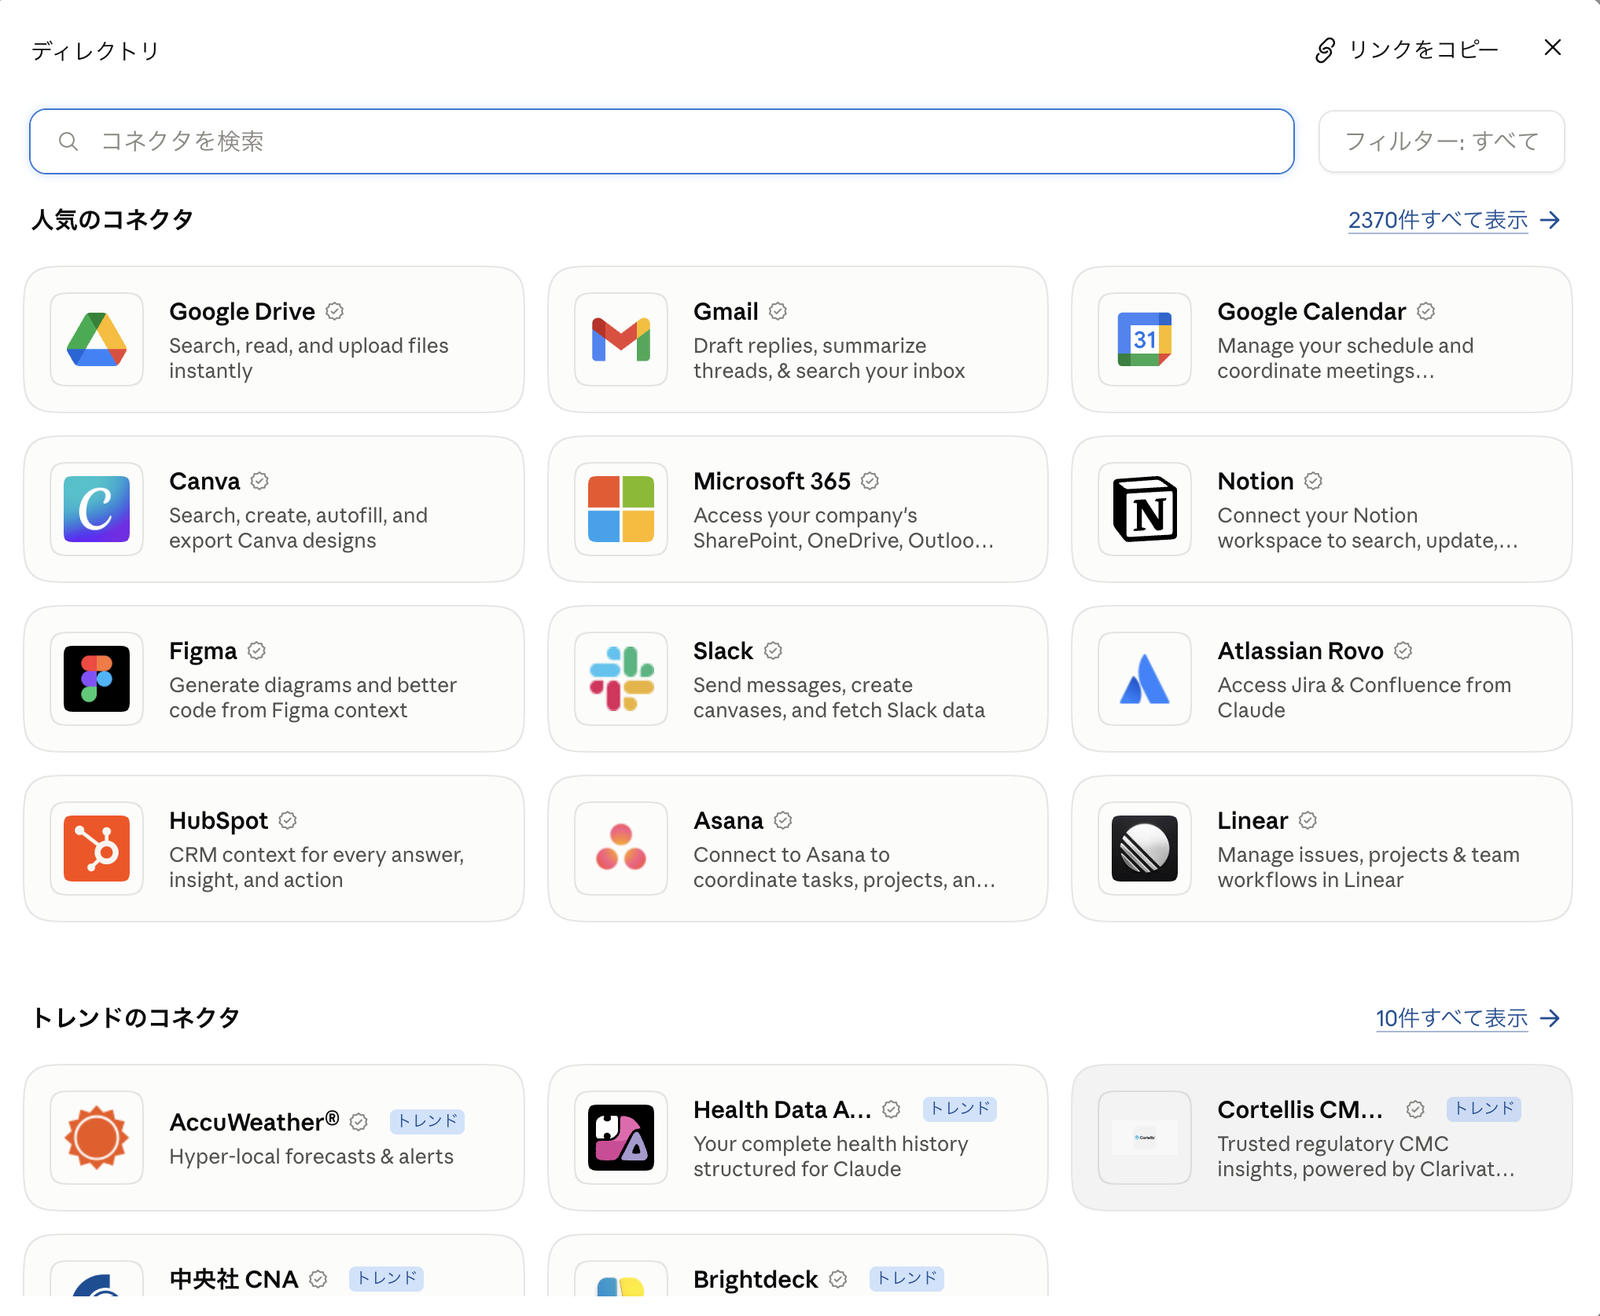Click the HubSpot connector name
The width and height of the screenshot is (1600, 1316).
[219, 822]
